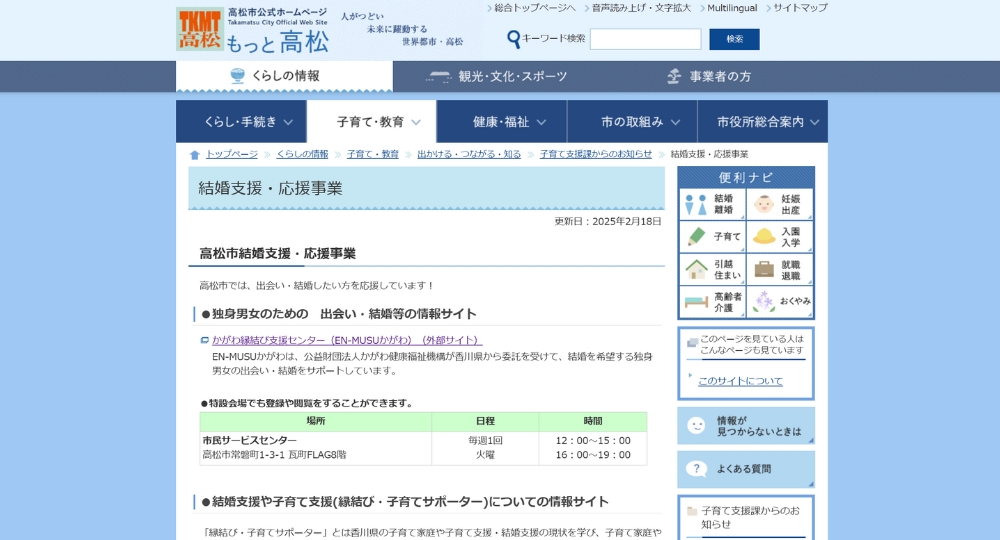Click the folder icon beside 子育て支援課からのお知らせ
The width and height of the screenshot is (1000, 540).
pyautogui.click(x=692, y=511)
